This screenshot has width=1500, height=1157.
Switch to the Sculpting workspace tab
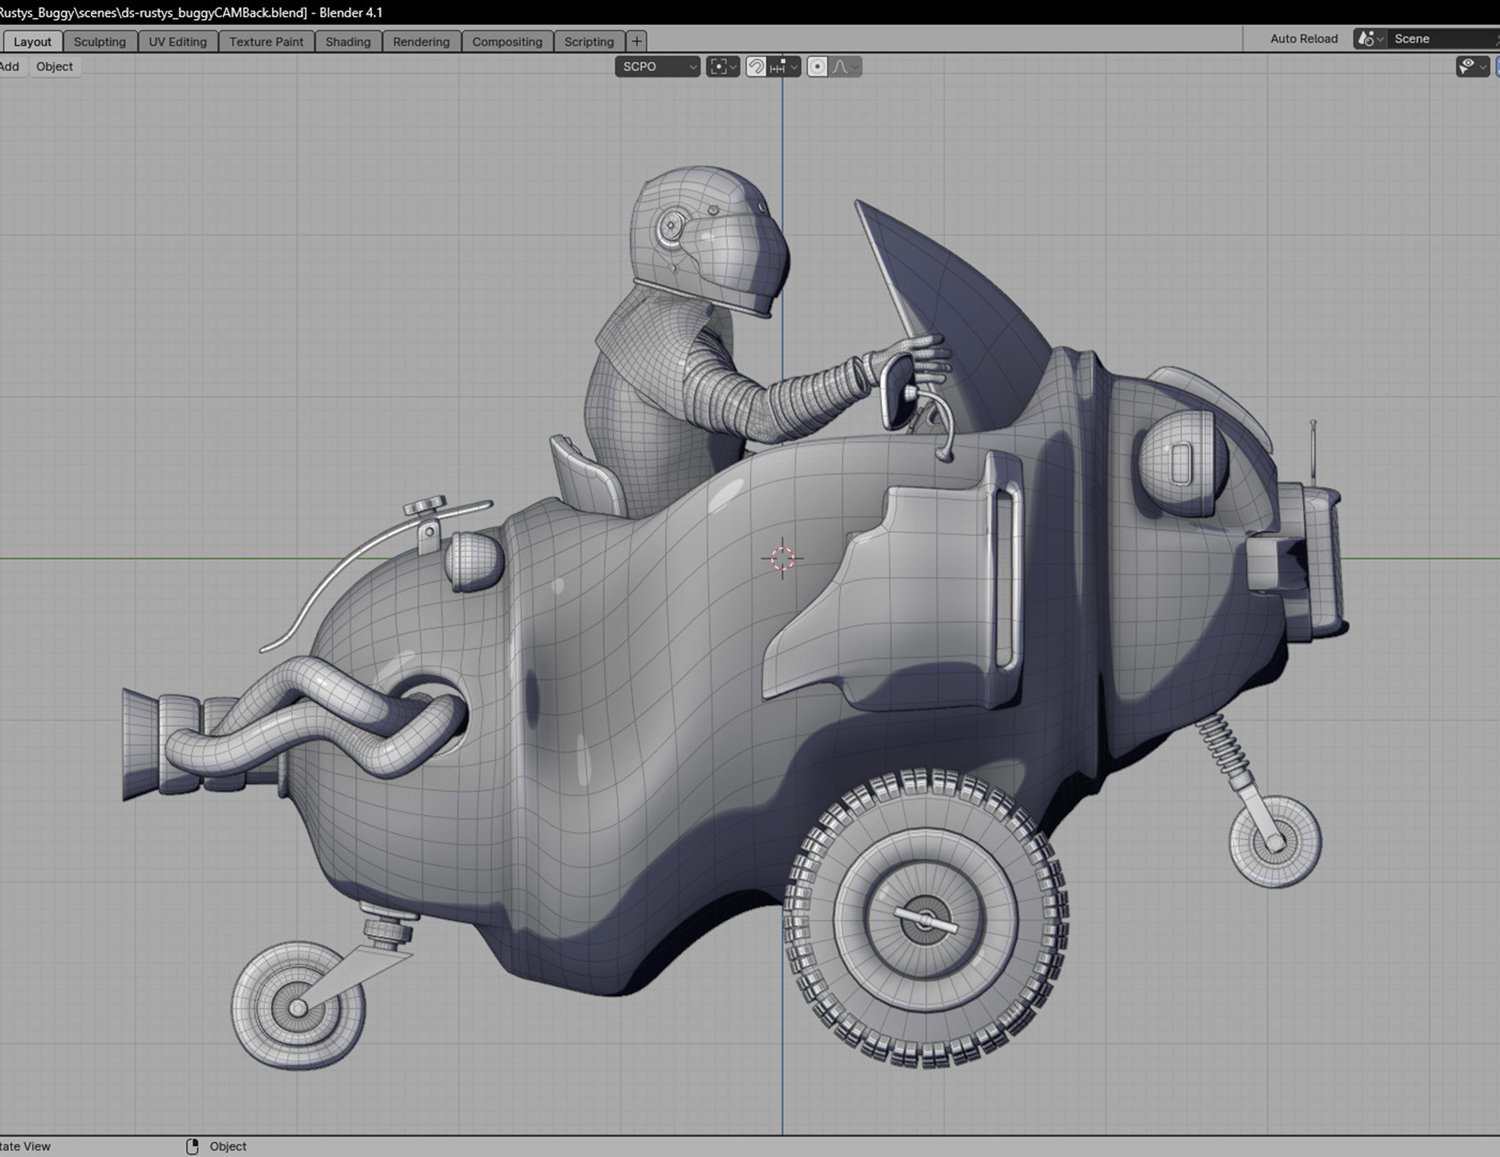click(x=100, y=42)
